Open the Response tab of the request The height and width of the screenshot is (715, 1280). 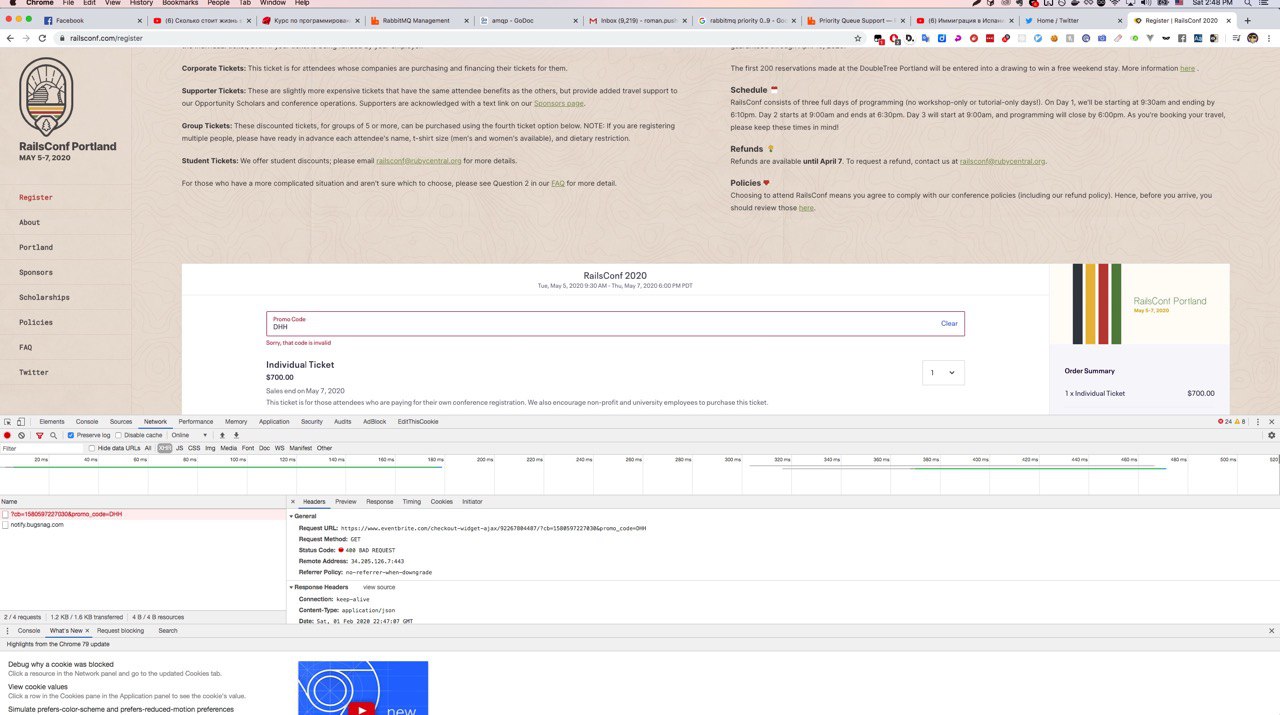(379, 501)
